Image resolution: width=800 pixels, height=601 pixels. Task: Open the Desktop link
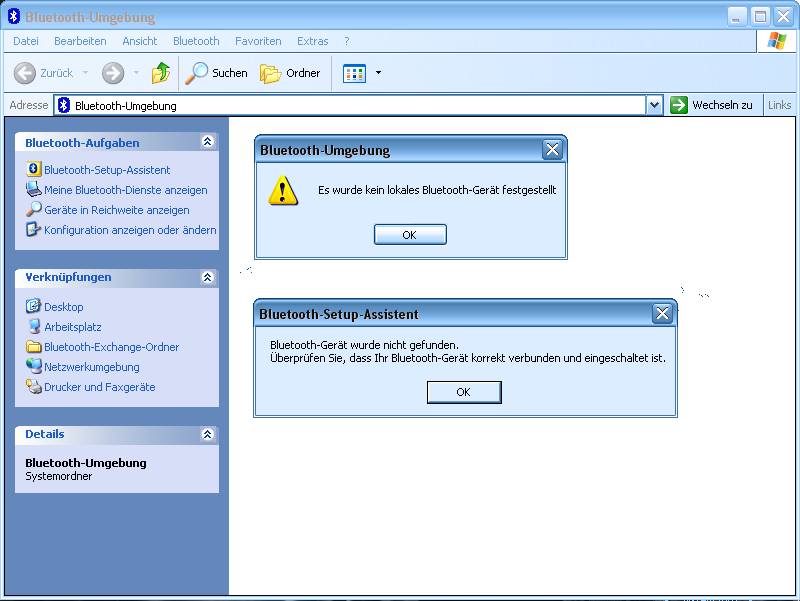[63, 307]
